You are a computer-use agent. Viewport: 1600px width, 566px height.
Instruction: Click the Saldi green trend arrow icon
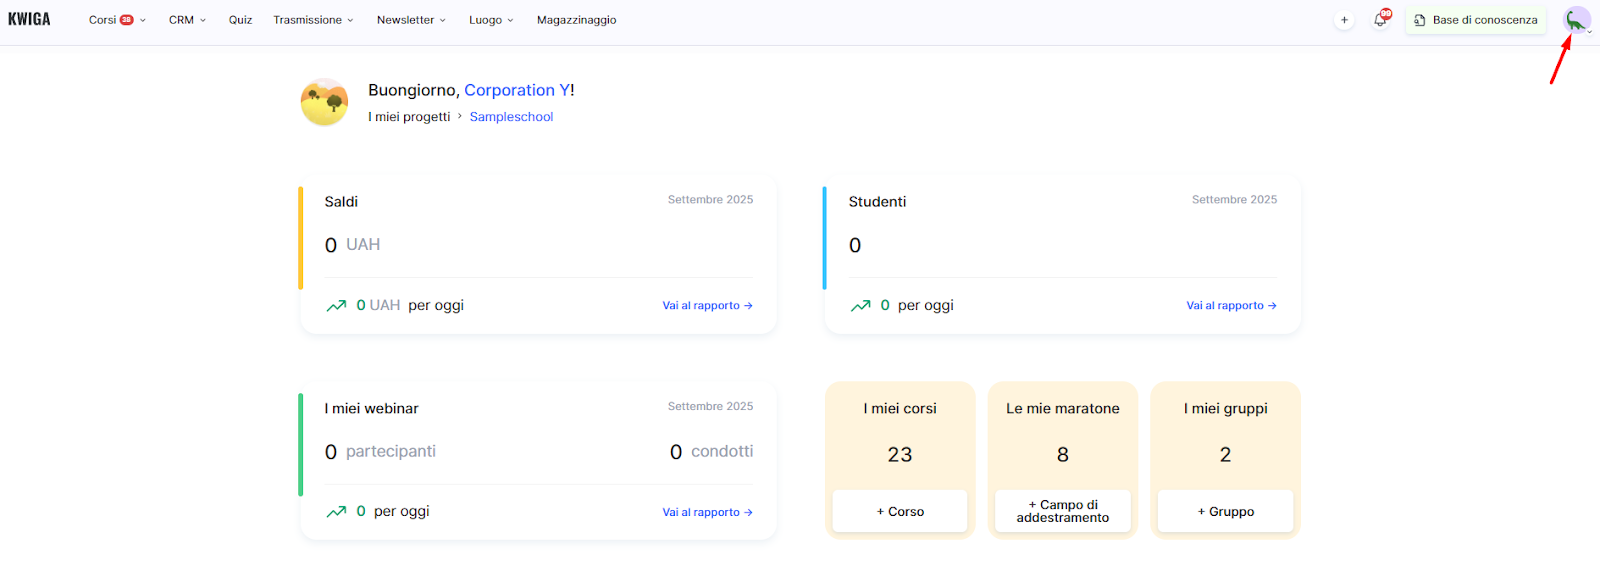(x=336, y=306)
